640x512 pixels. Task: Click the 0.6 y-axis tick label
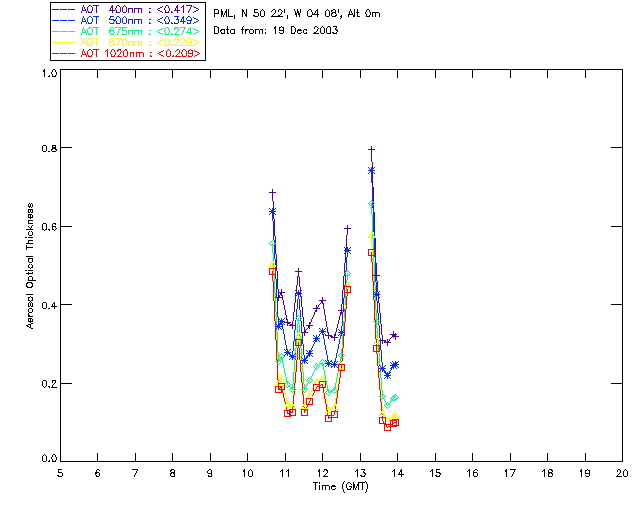point(49,227)
